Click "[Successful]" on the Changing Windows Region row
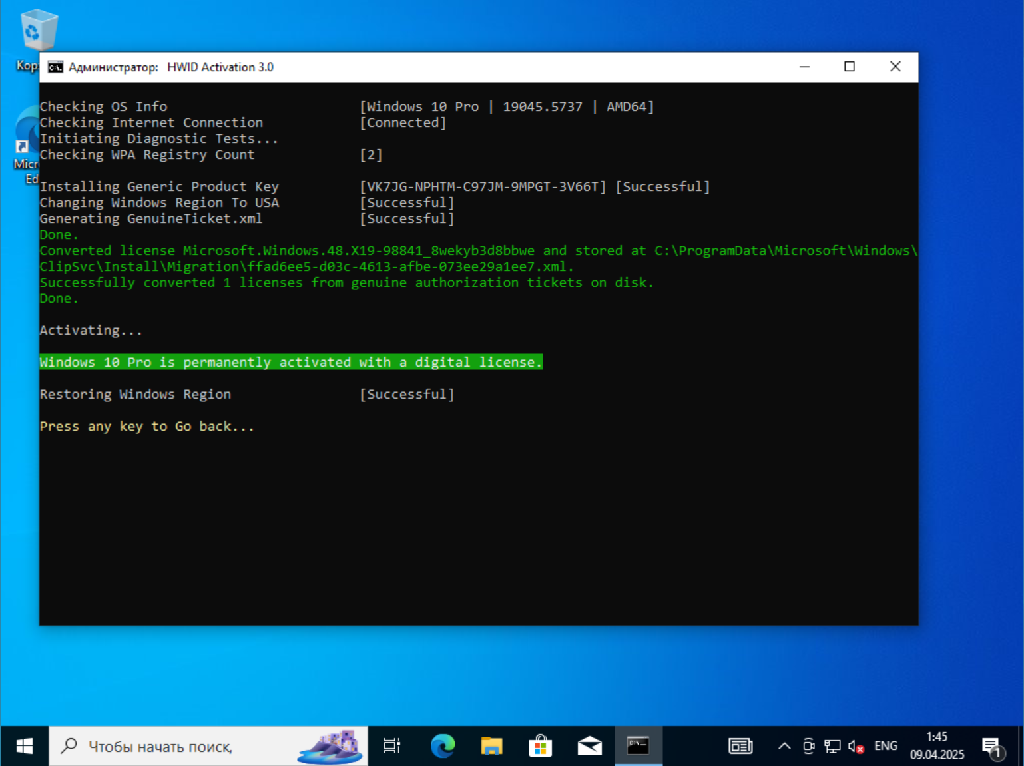Image resolution: width=1024 pixels, height=766 pixels. [407, 202]
